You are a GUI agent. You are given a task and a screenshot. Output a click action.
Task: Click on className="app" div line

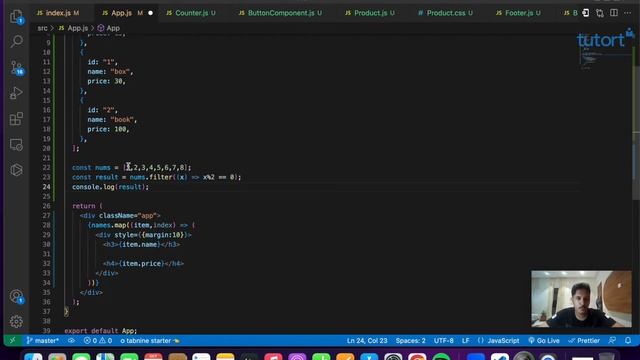click(x=120, y=216)
